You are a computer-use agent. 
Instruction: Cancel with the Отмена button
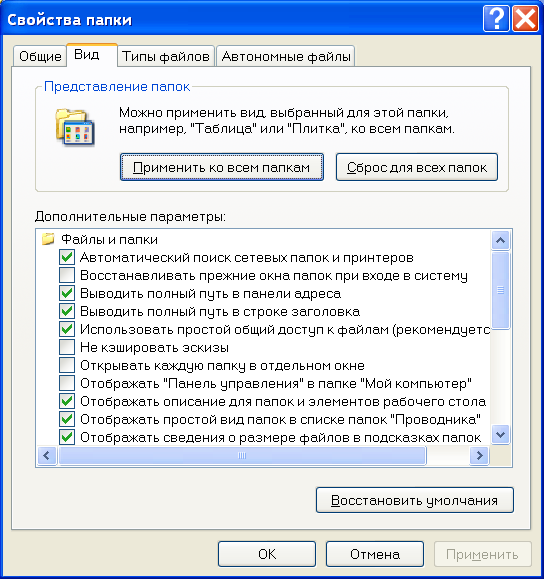click(374, 554)
